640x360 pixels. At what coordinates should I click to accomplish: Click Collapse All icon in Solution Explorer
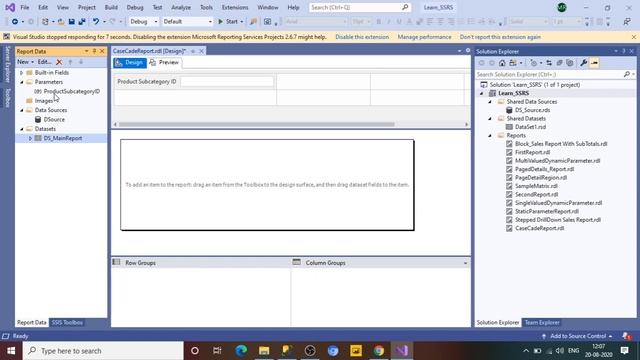point(560,63)
